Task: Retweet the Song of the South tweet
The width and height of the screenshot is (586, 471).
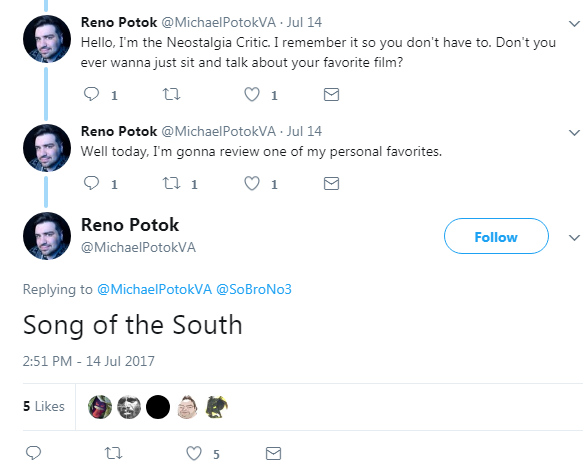Action: (x=113, y=453)
